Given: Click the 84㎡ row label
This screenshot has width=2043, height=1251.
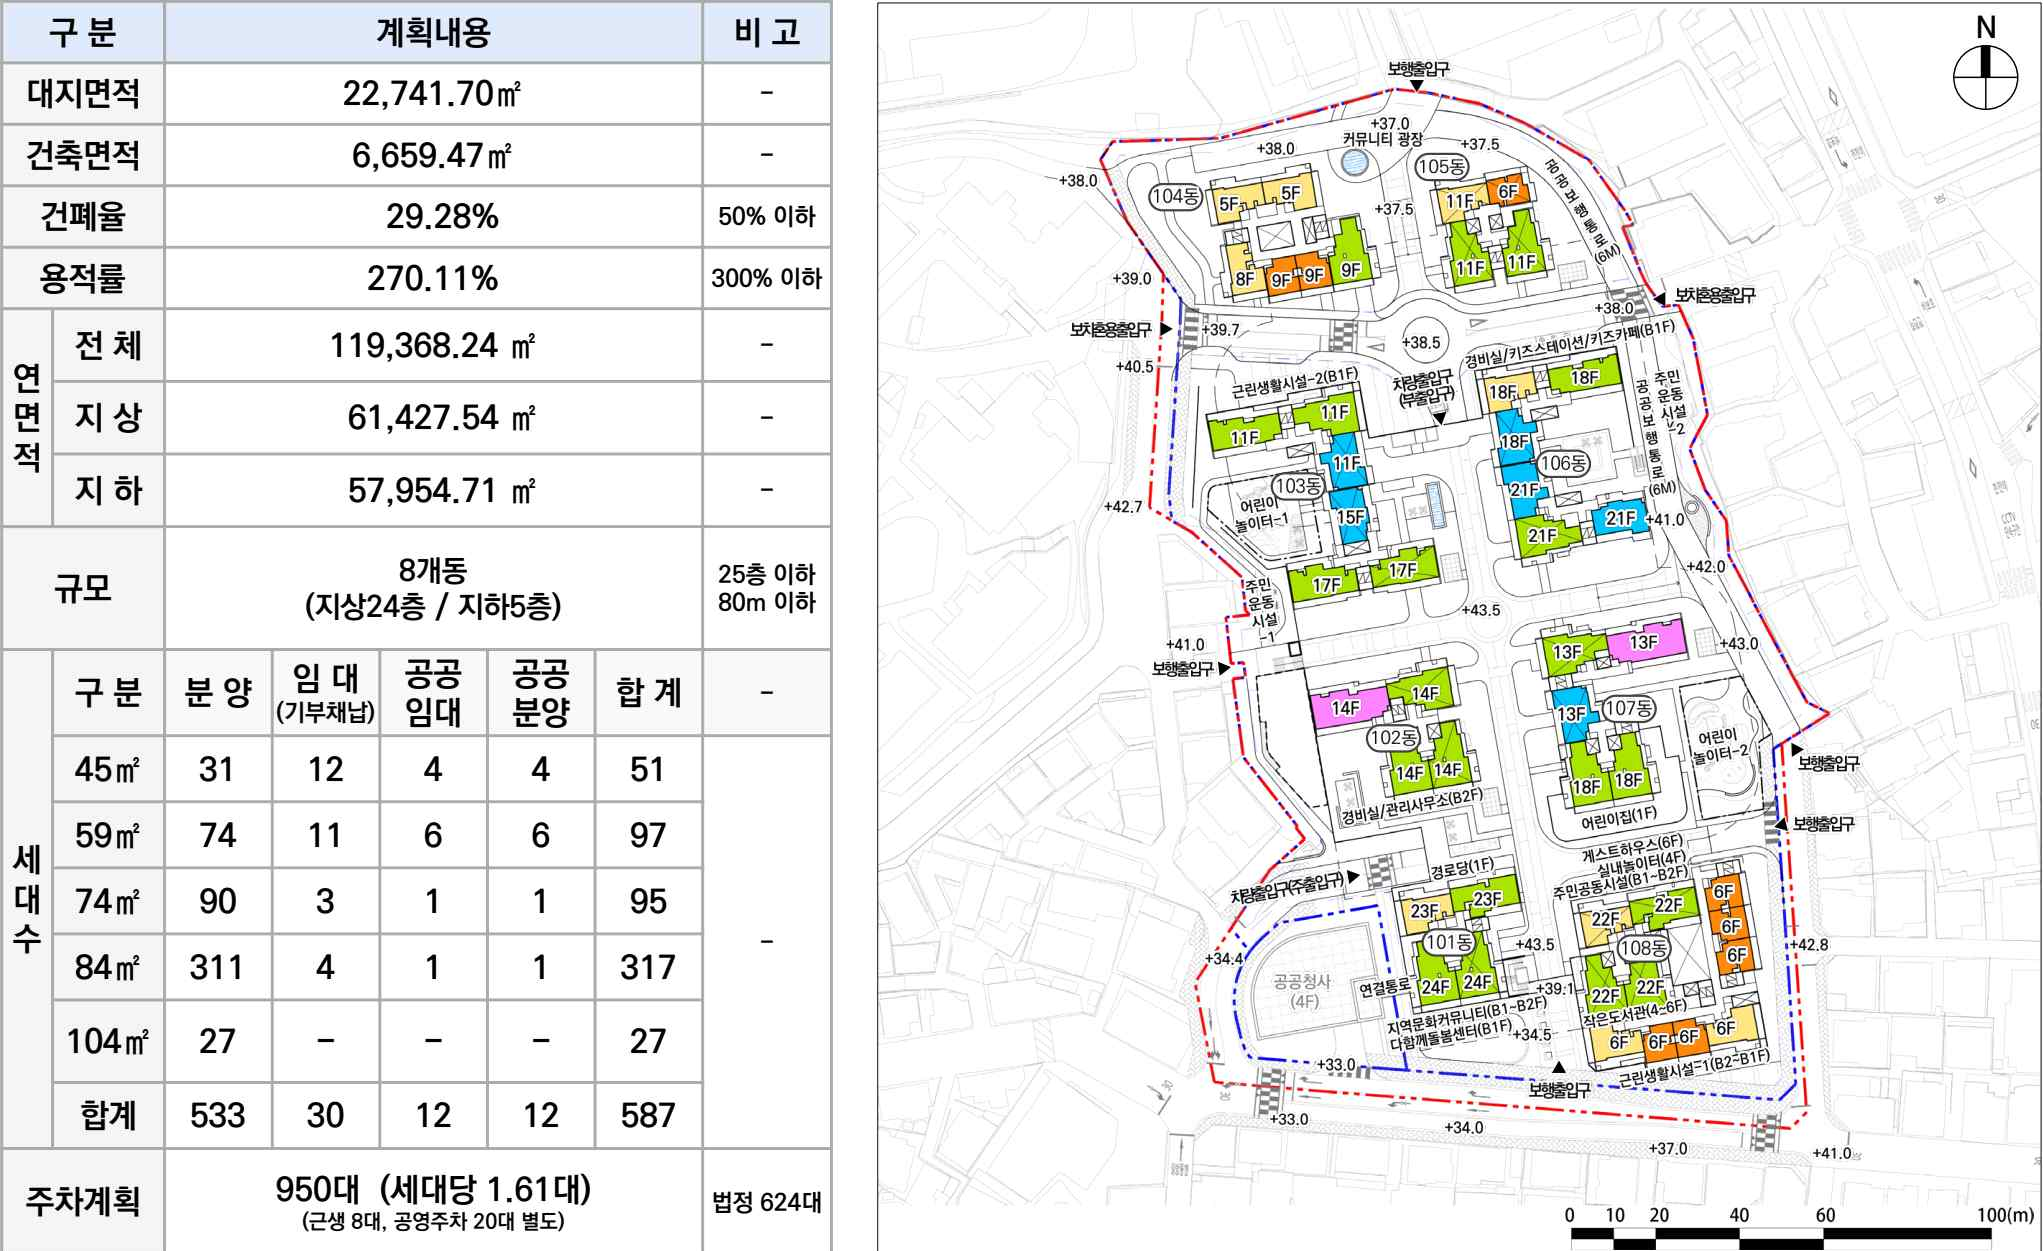Looking at the screenshot, I should click(x=107, y=967).
